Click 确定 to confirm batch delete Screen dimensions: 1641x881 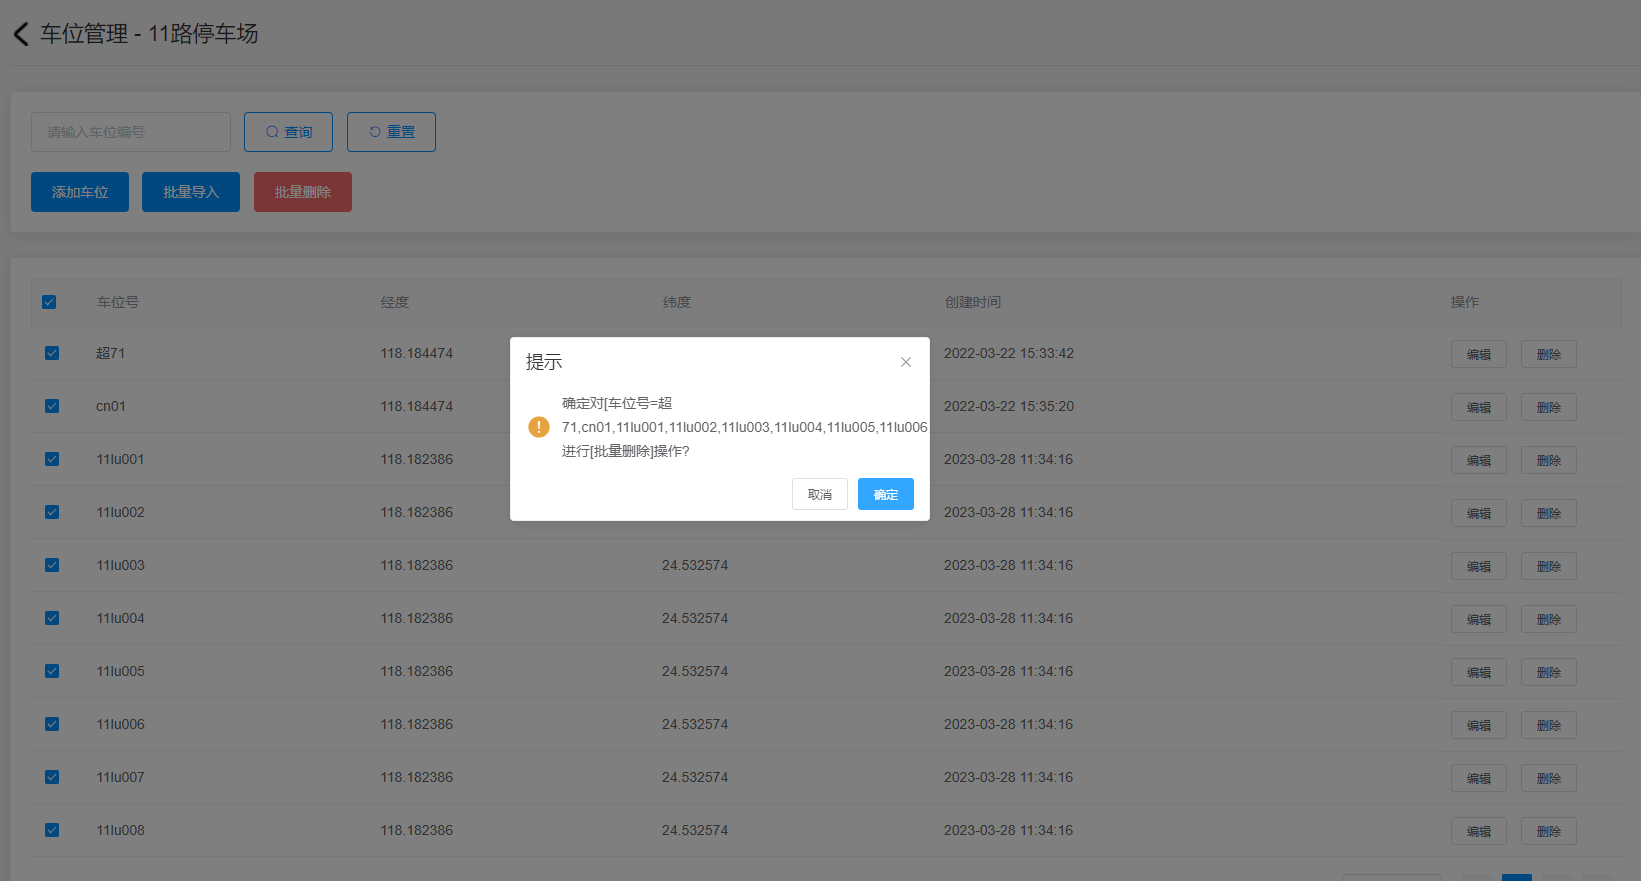tap(885, 494)
